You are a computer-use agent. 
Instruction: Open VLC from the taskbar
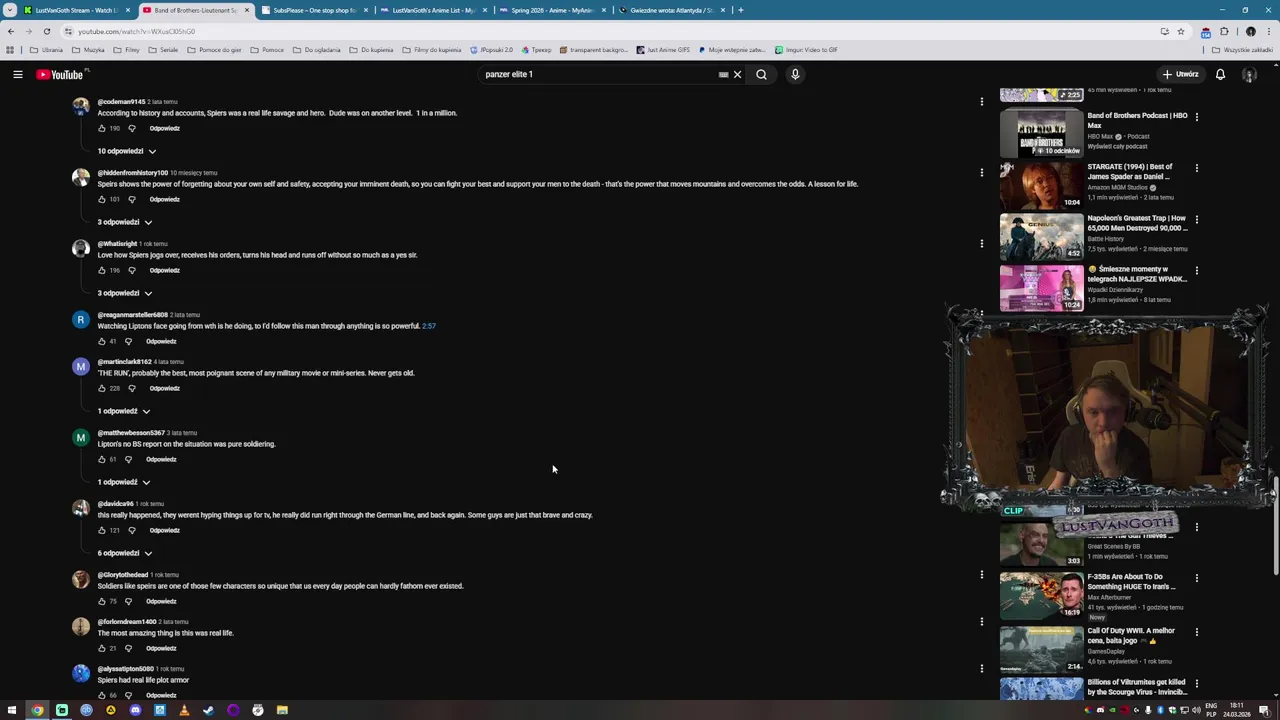184,710
